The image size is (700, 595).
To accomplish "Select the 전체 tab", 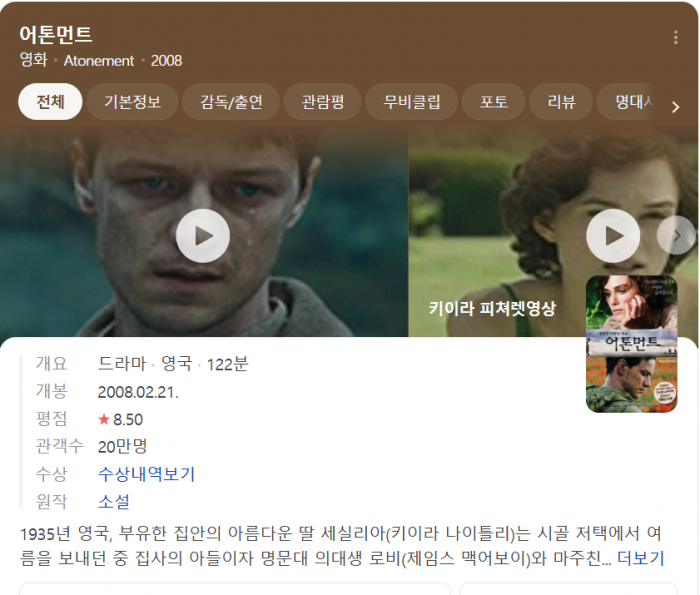I will (x=50, y=102).
